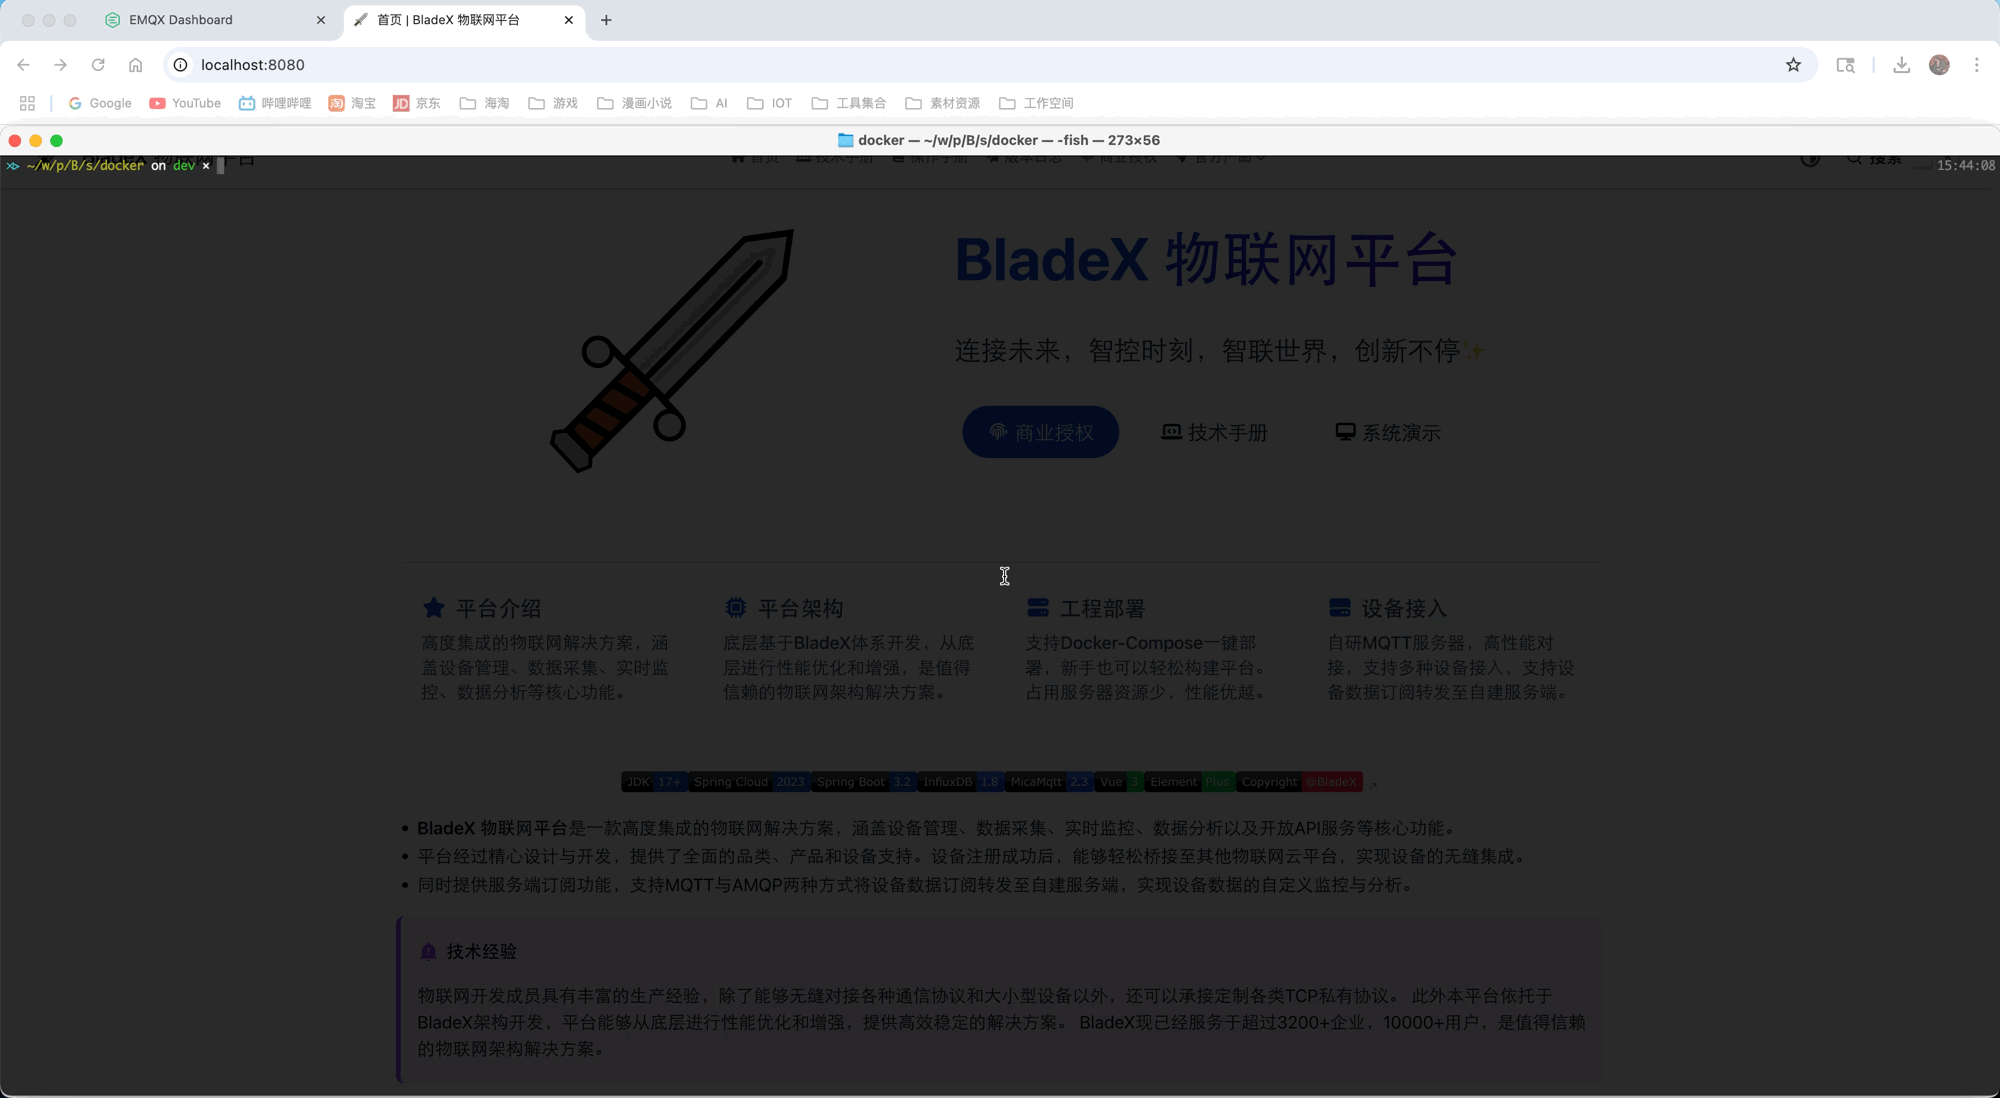Open a new tab with plus button
The width and height of the screenshot is (2000, 1098).
(606, 20)
